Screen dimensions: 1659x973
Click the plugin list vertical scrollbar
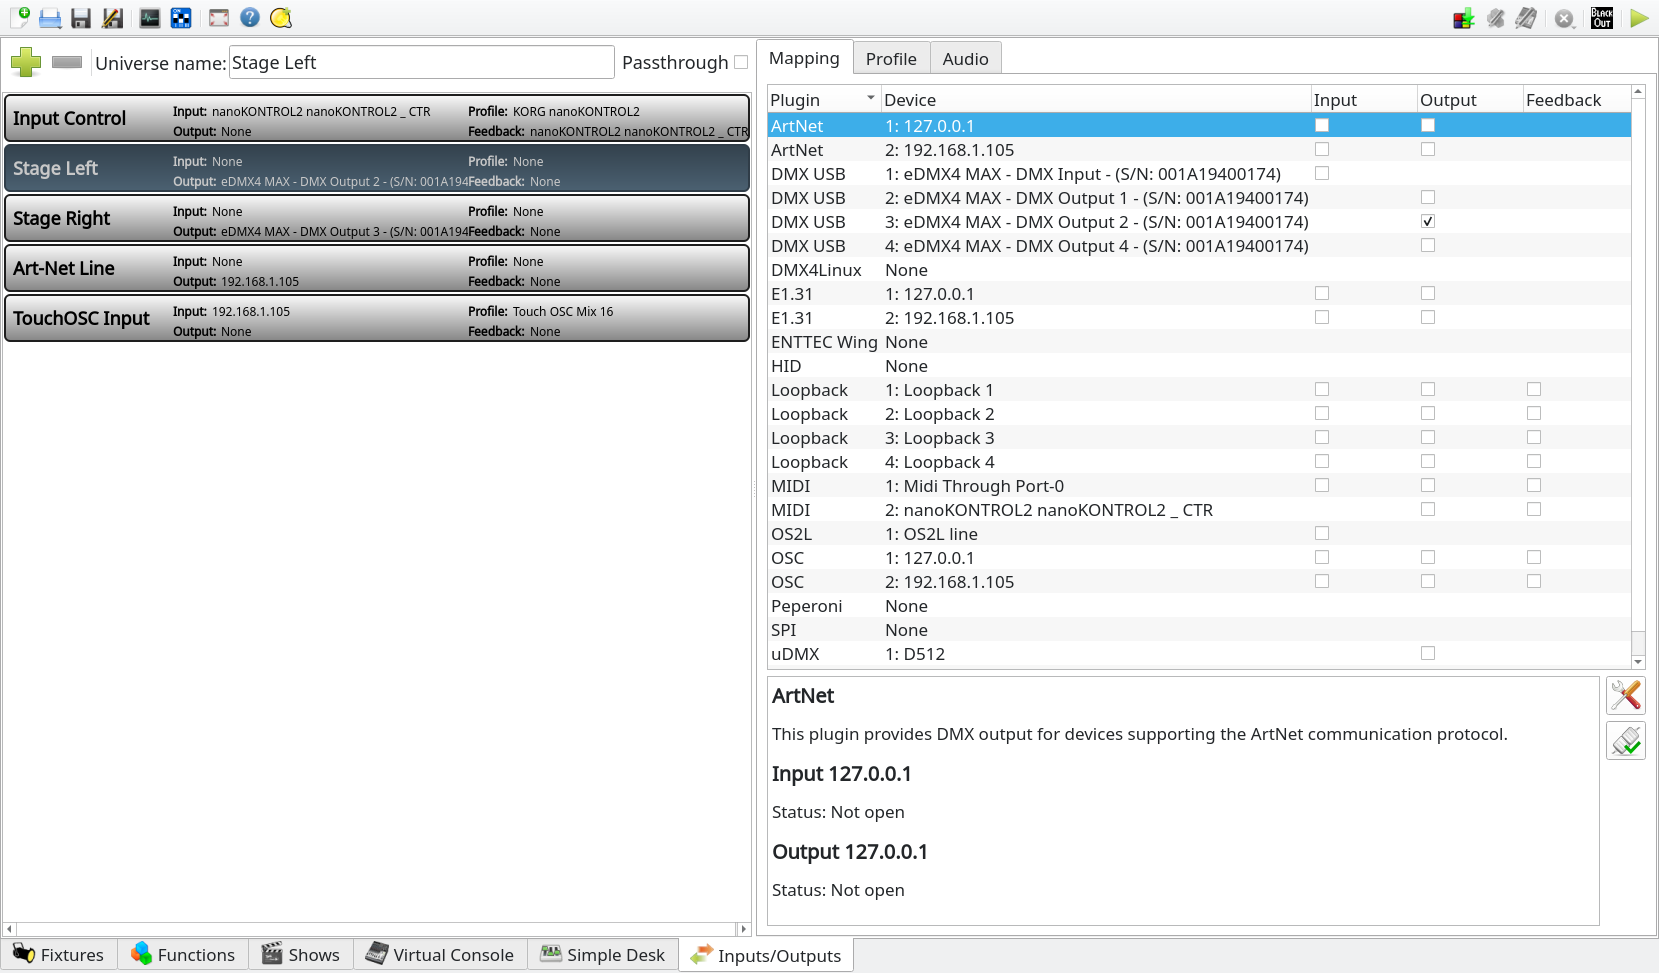click(x=1638, y=378)
